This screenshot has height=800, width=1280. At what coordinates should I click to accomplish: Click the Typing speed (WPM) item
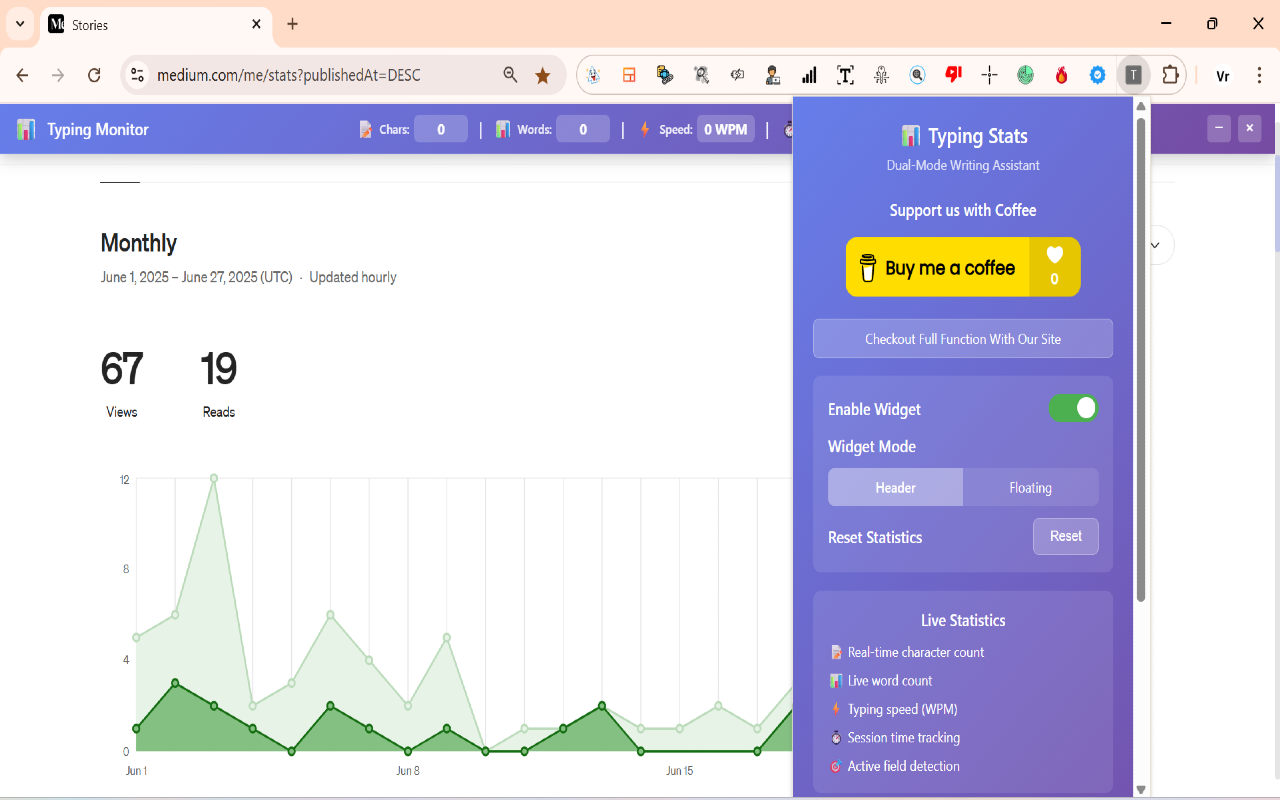[x=894, y=709]
